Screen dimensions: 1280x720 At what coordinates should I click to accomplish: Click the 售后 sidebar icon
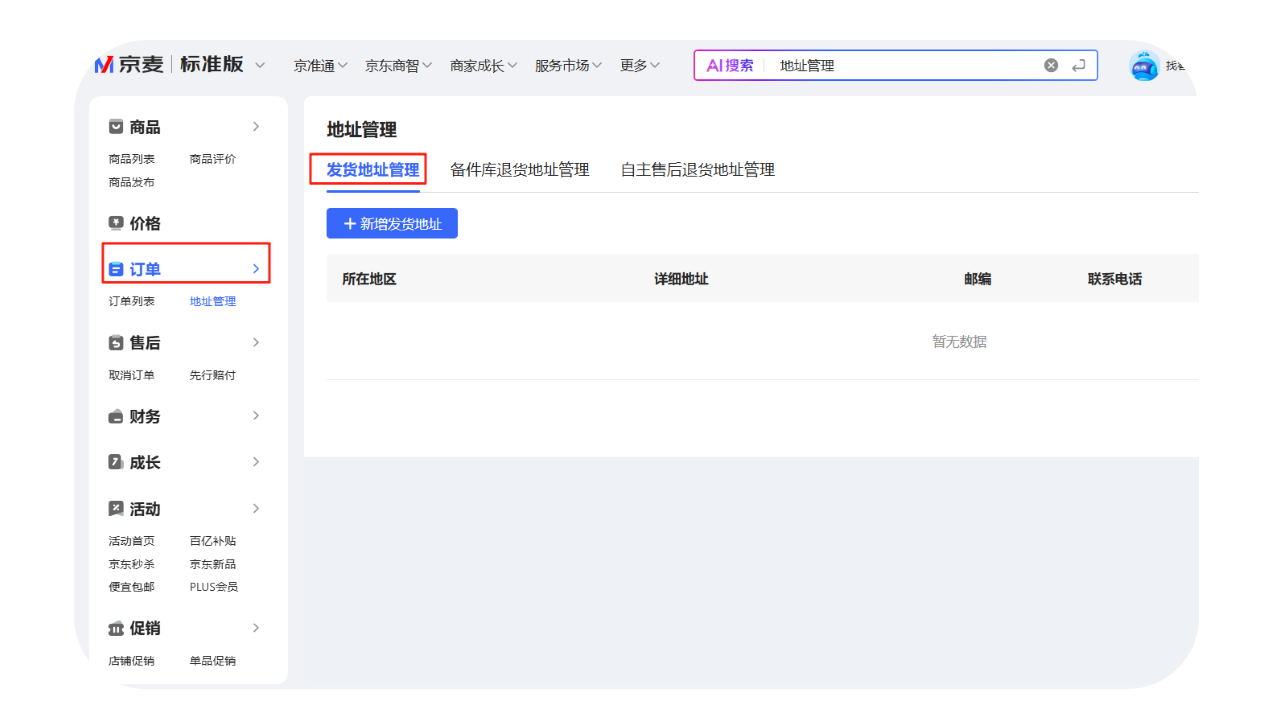click(x=116, y=343)
